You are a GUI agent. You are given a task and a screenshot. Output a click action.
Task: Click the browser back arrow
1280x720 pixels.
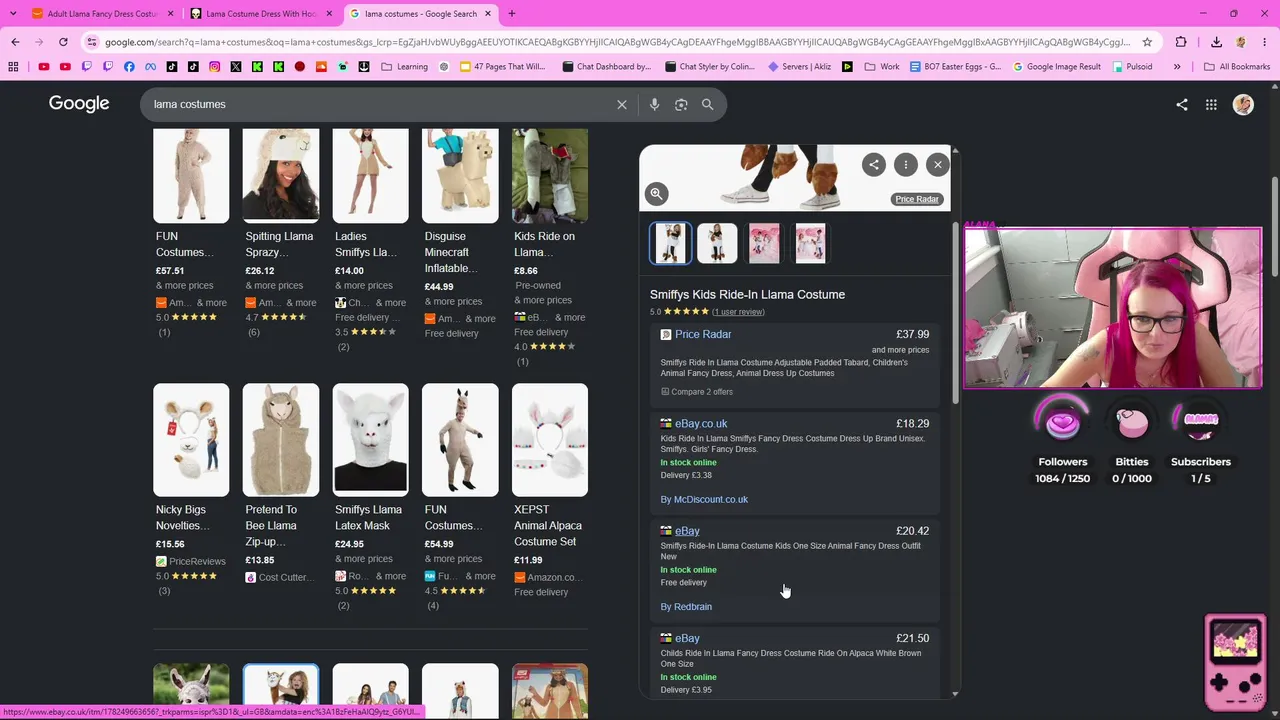15,42
